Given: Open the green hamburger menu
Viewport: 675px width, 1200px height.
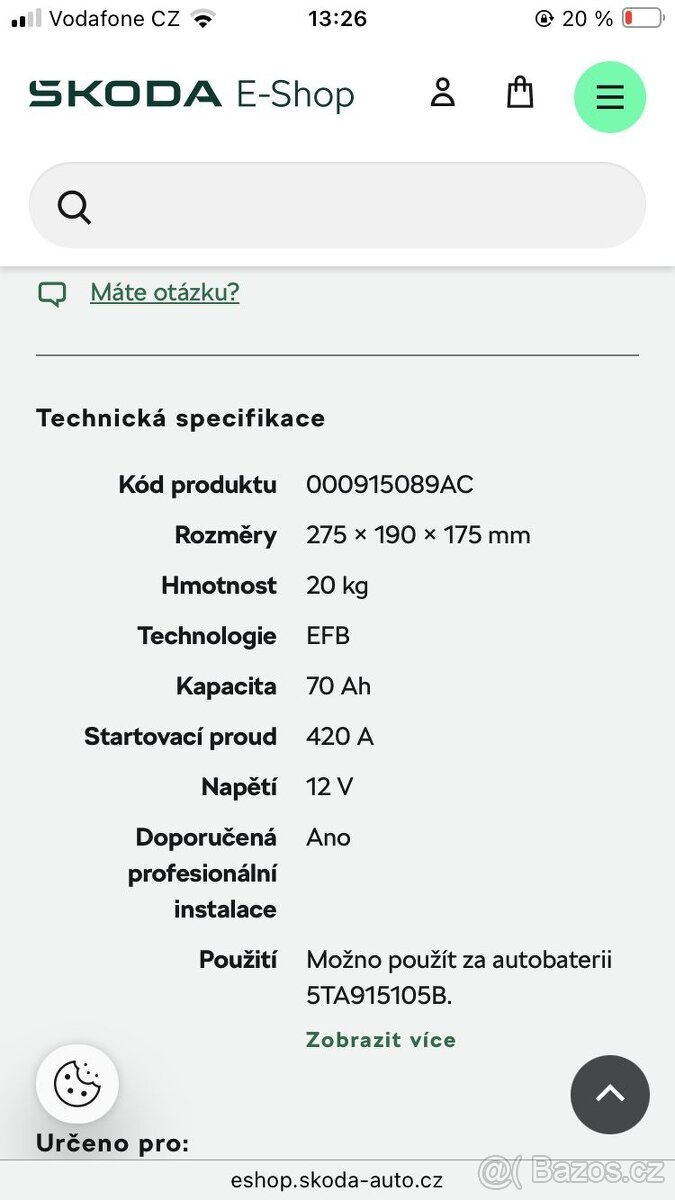Looking at the screenshot, I should (609, 97).
